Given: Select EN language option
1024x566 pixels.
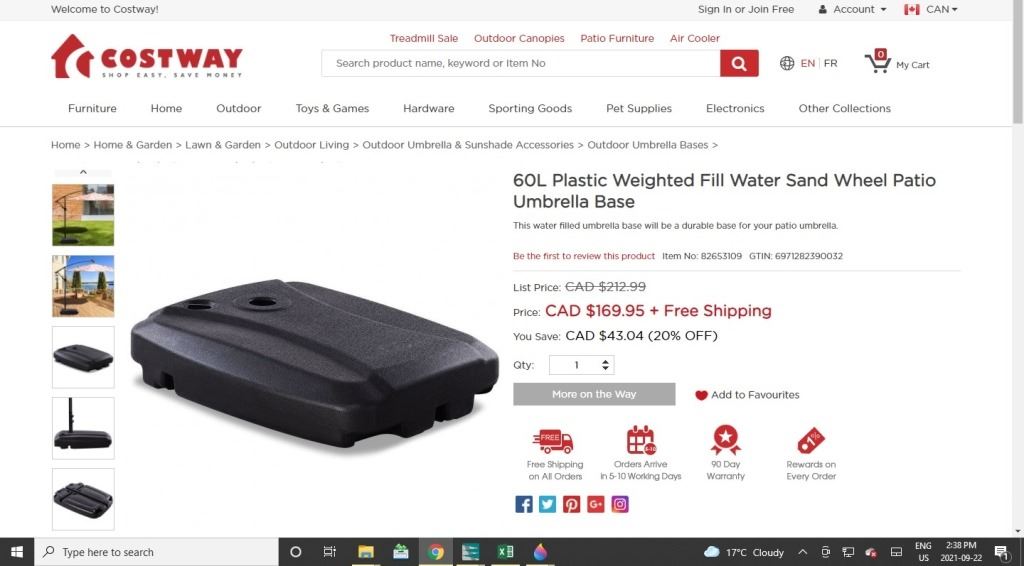Looking at the screenshot, I should tap(808, 63).
